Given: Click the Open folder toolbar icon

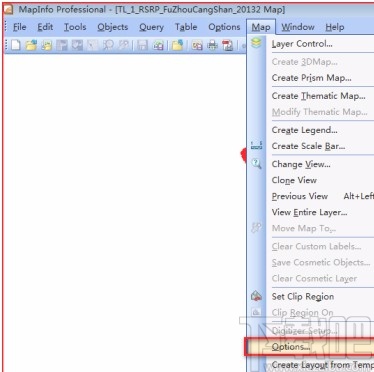Looking at the screenshot, I should click(x=31, y=45).
